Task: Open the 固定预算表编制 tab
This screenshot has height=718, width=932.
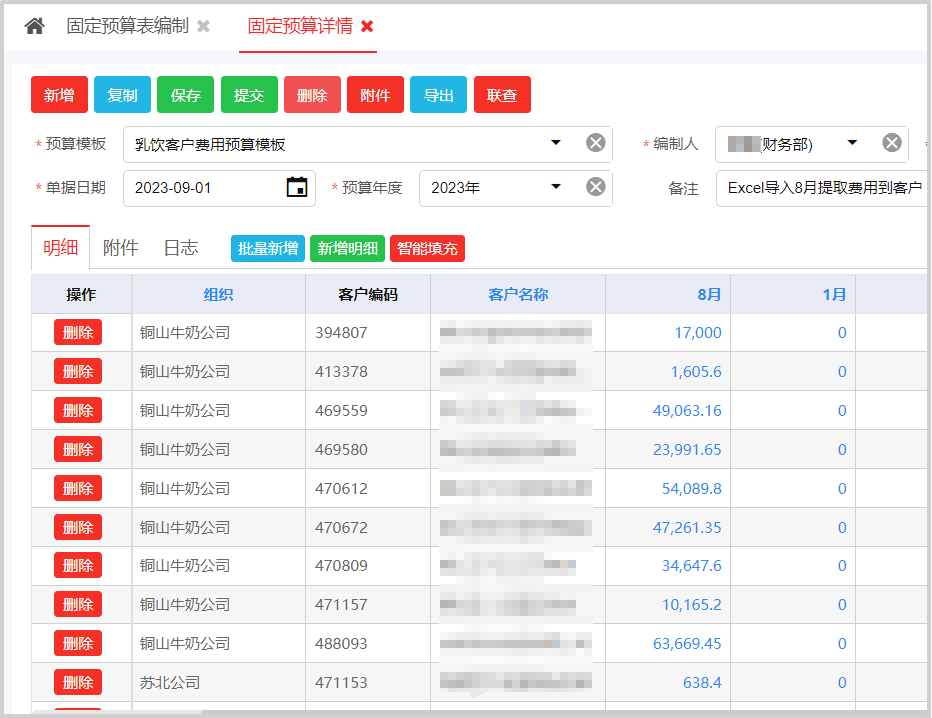Action: click(x=127, y=27)
